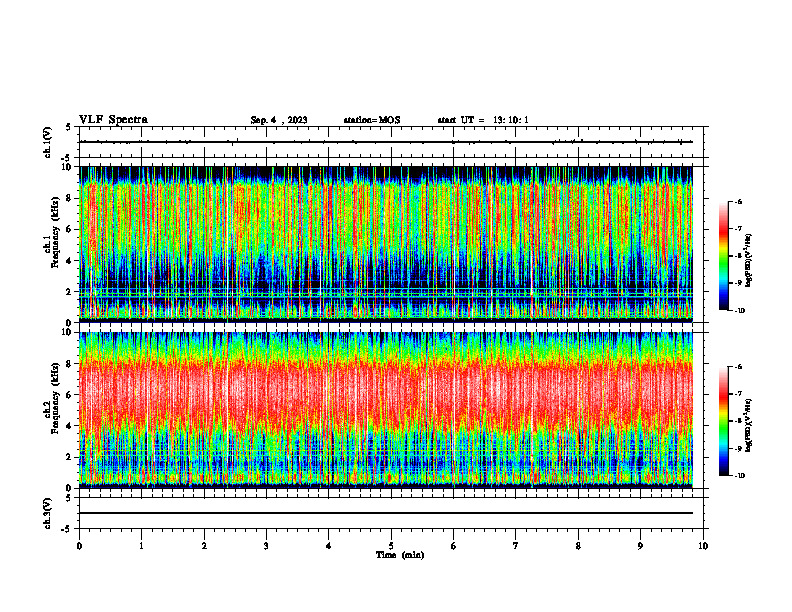Viewport: 792px width, 612px height.
Task: Click the ch.1 voltage waveform trace
Action: 386,142
